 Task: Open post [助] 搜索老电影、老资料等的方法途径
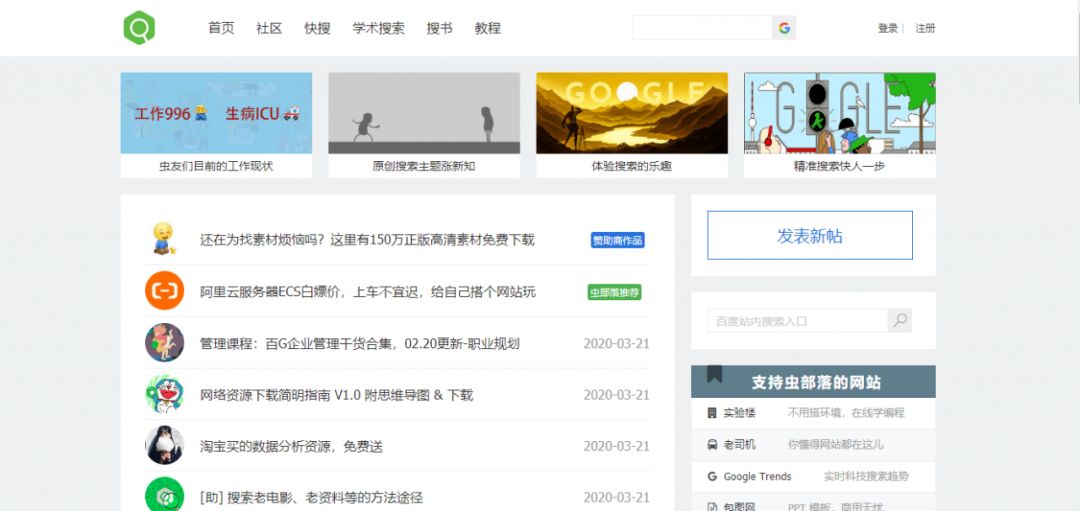click(311, 498)
